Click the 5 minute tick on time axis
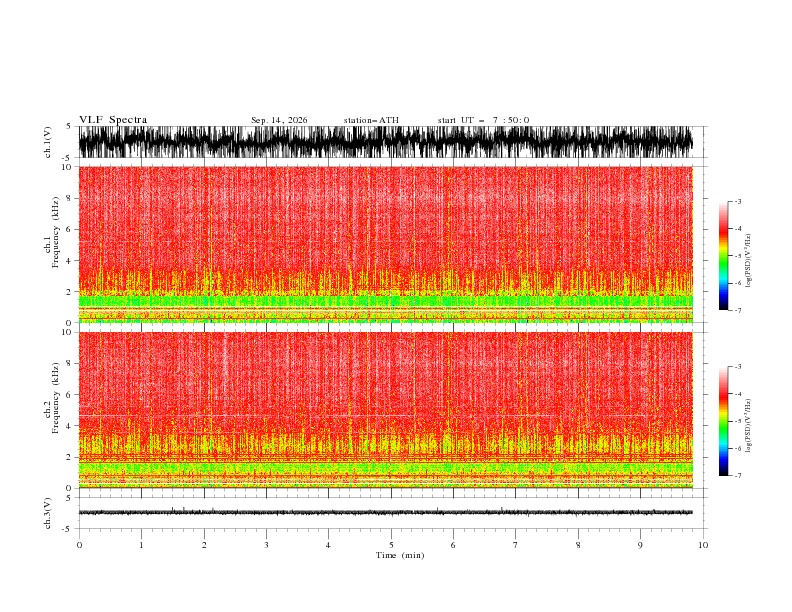 [391, 545]
